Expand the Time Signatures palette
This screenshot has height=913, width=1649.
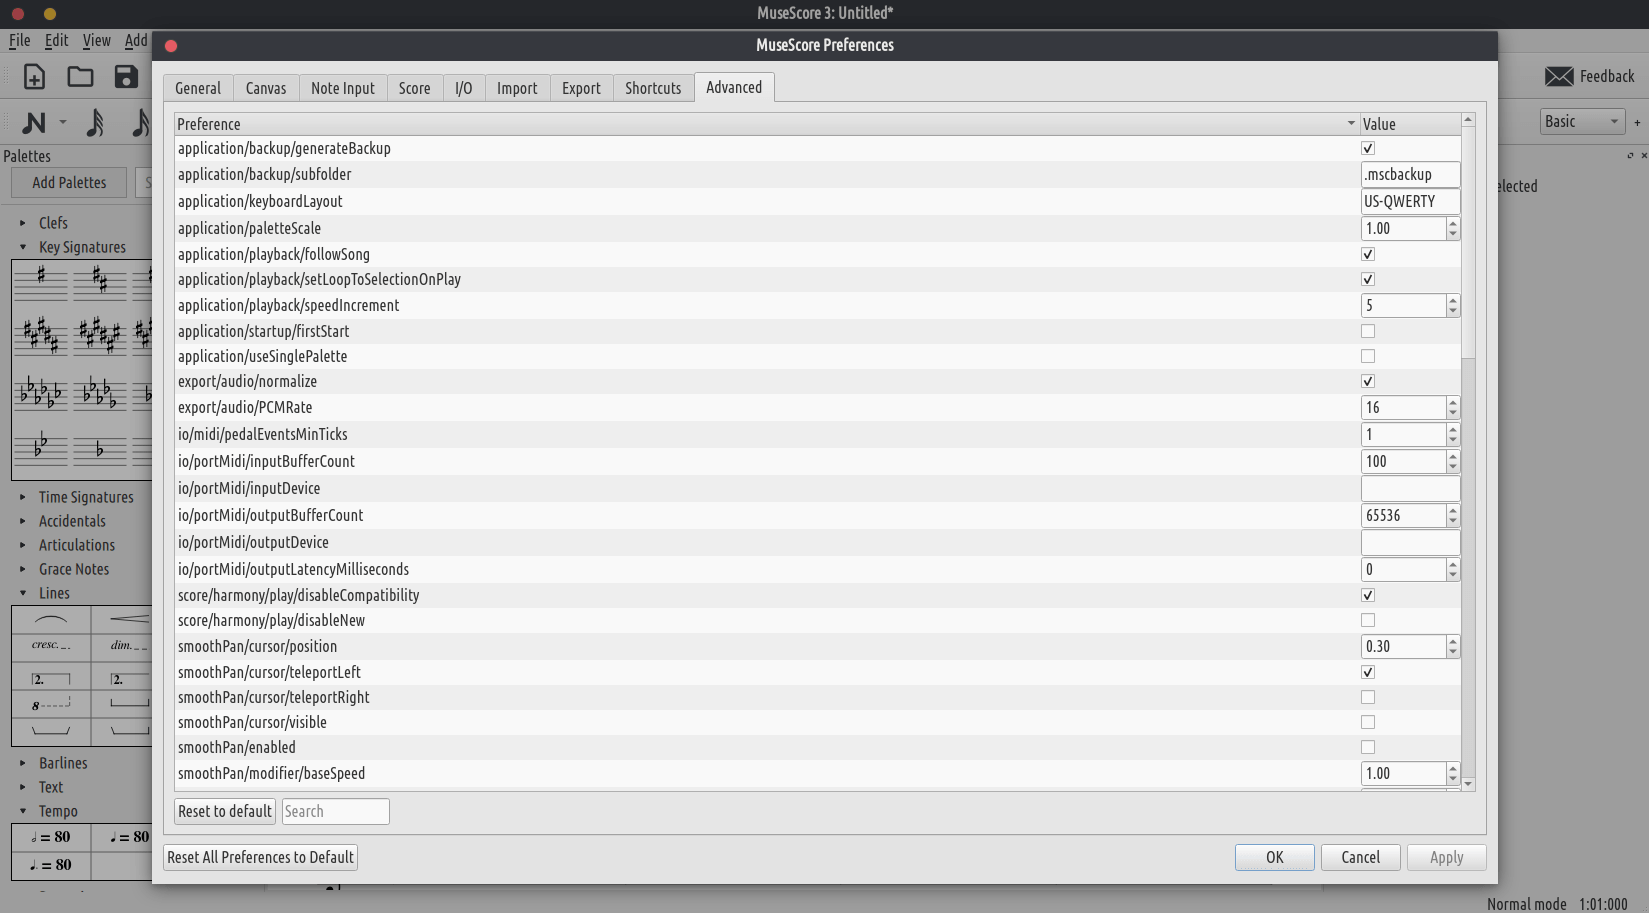click(x=23, y=497)
